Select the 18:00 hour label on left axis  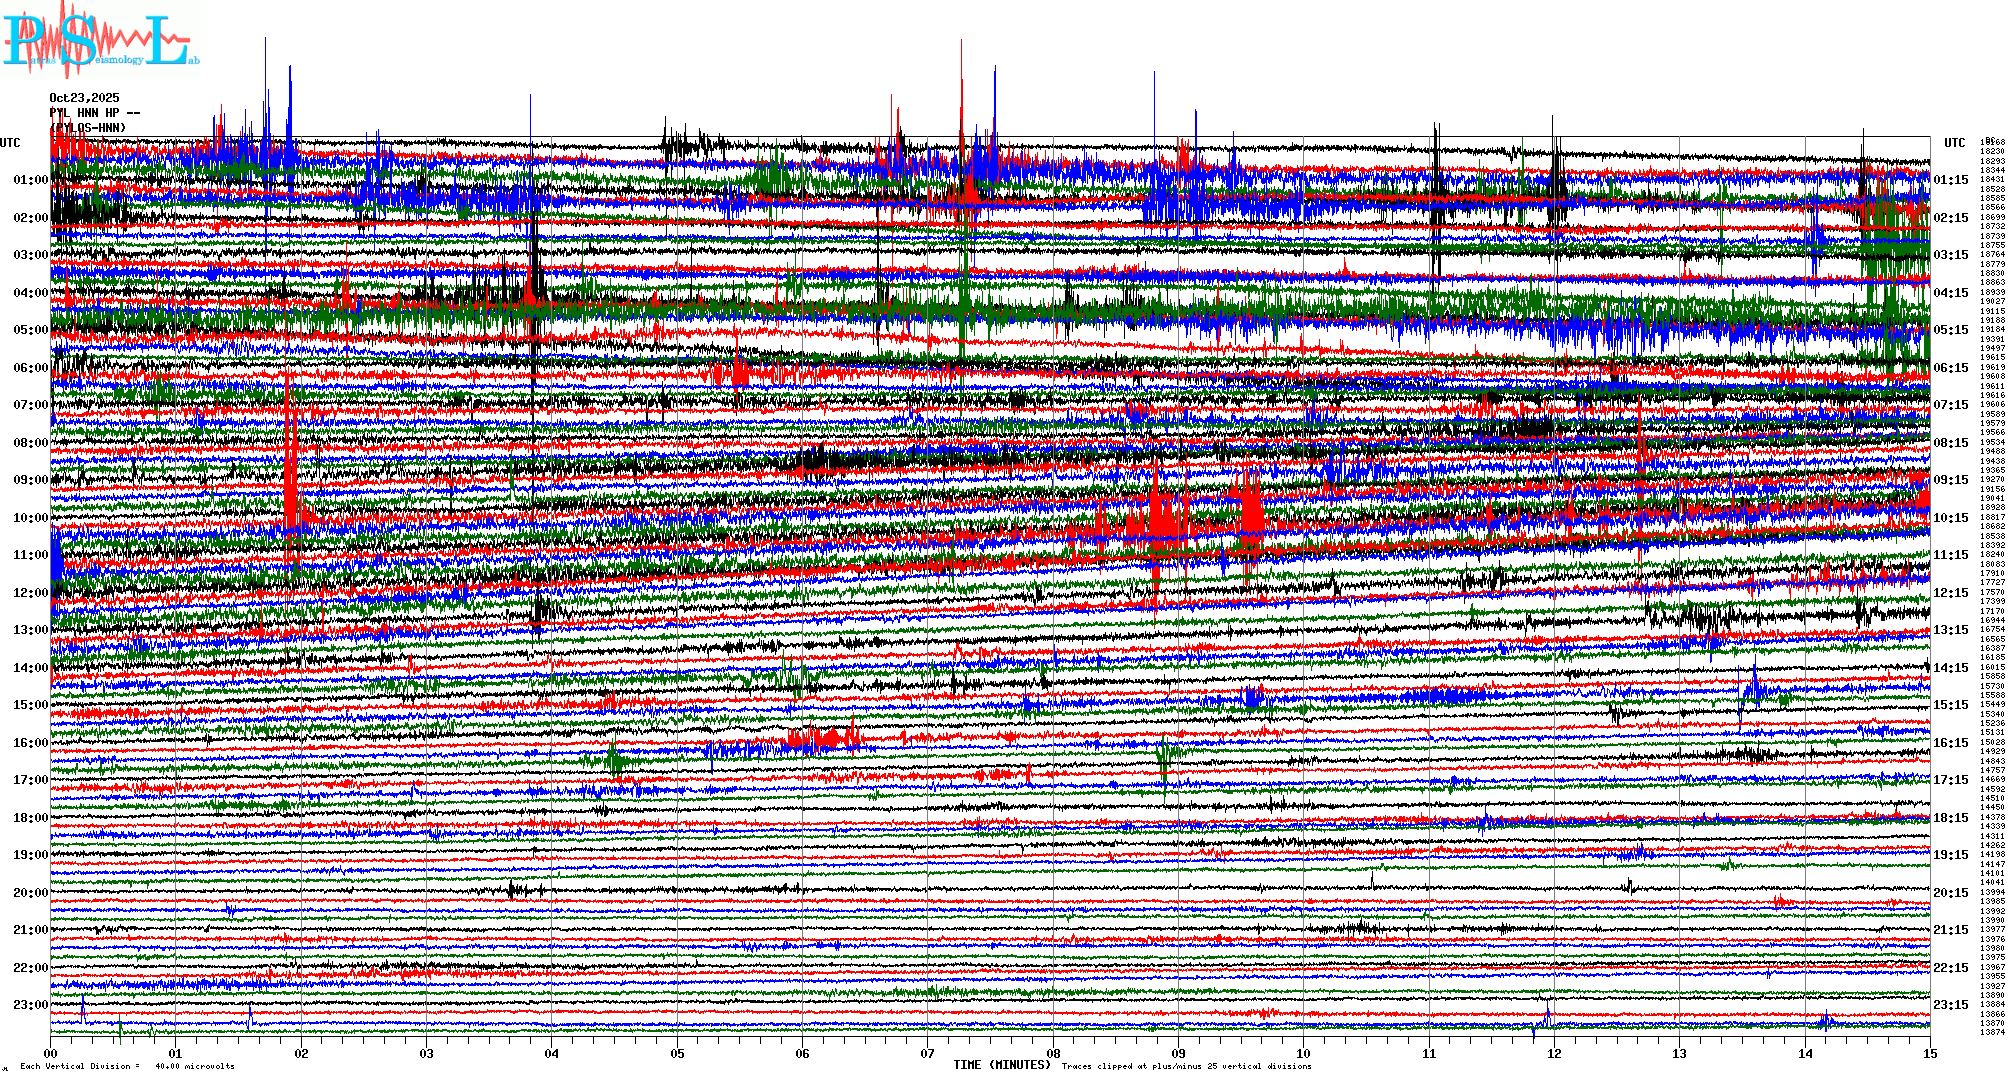click(30, 818)
